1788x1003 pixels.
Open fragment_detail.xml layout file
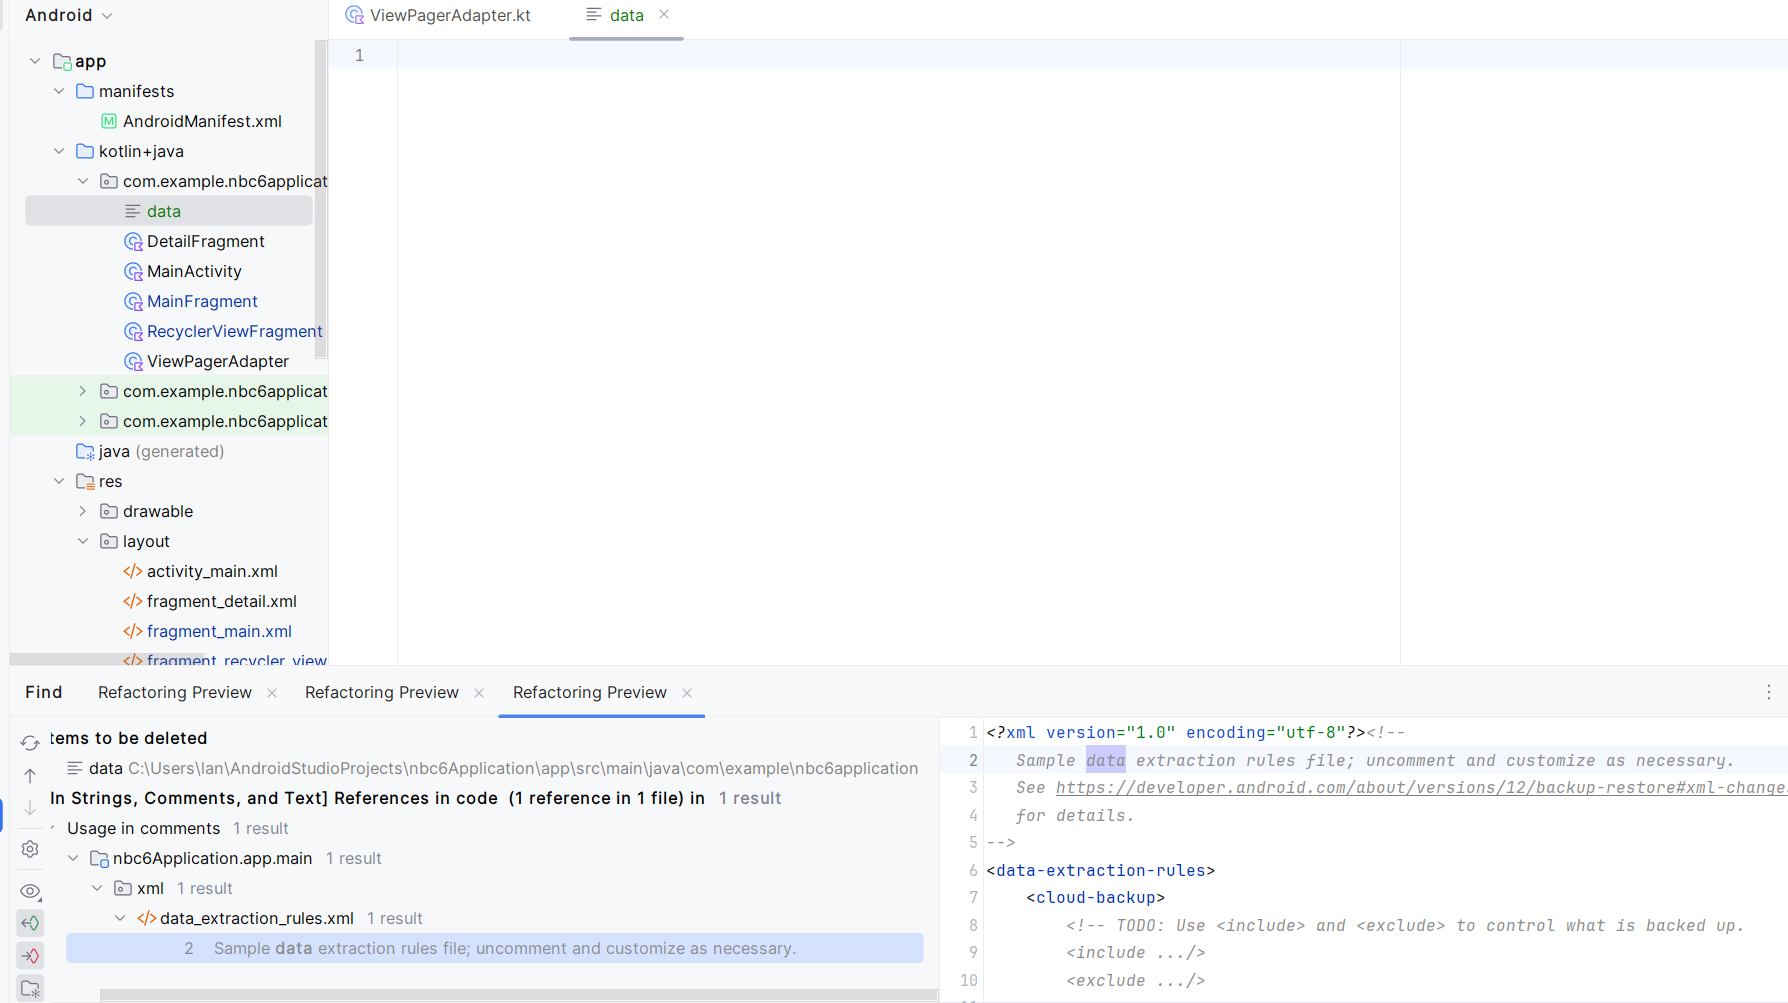pyautogui.click(x=222, y=602)
